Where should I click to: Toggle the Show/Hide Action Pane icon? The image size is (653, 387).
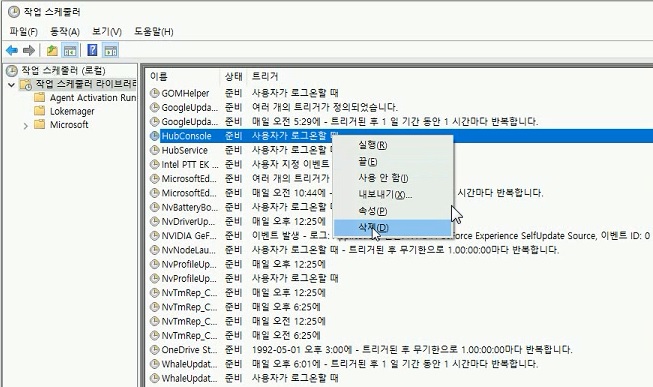coord(111,51)
